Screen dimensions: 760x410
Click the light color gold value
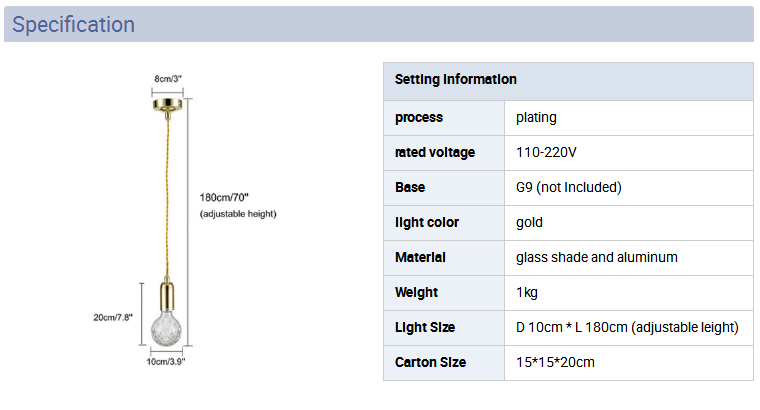tap(529, 222)
